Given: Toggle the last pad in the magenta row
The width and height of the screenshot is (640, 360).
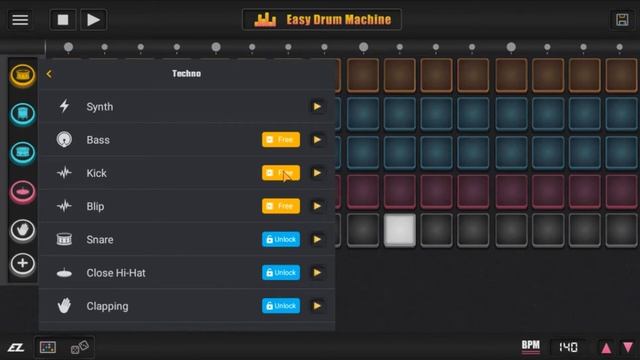Looking at the screenshot, I should tap(621, 191).
